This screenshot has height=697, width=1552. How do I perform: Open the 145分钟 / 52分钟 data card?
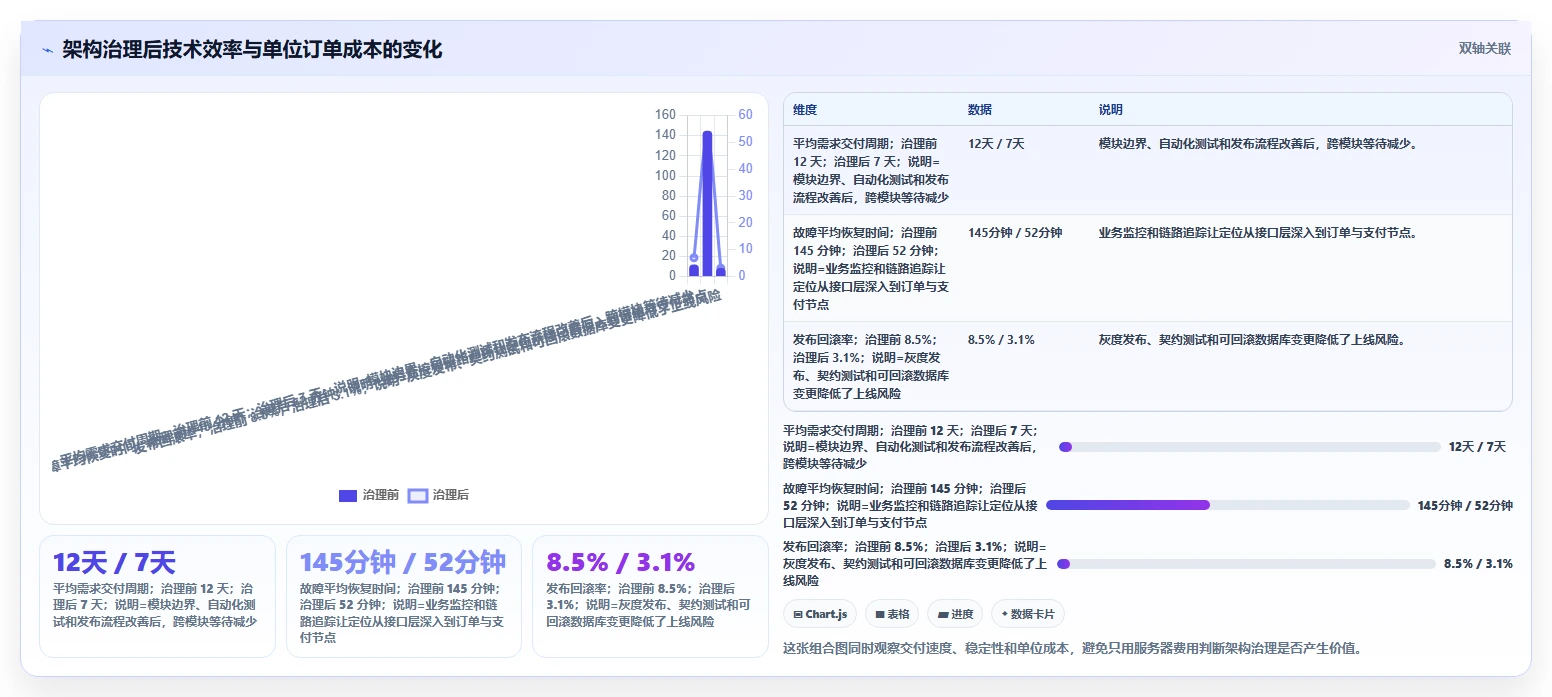[404, 597]
